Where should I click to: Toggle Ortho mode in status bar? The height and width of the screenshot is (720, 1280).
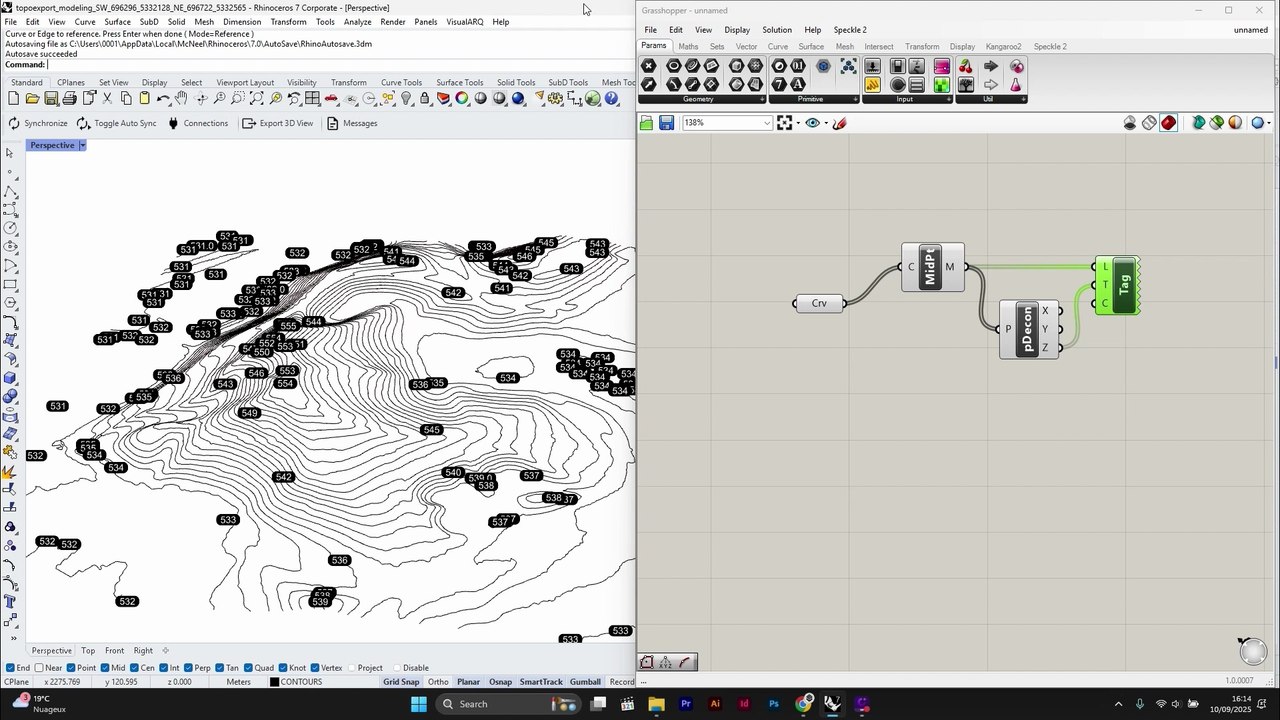[438, 682]
